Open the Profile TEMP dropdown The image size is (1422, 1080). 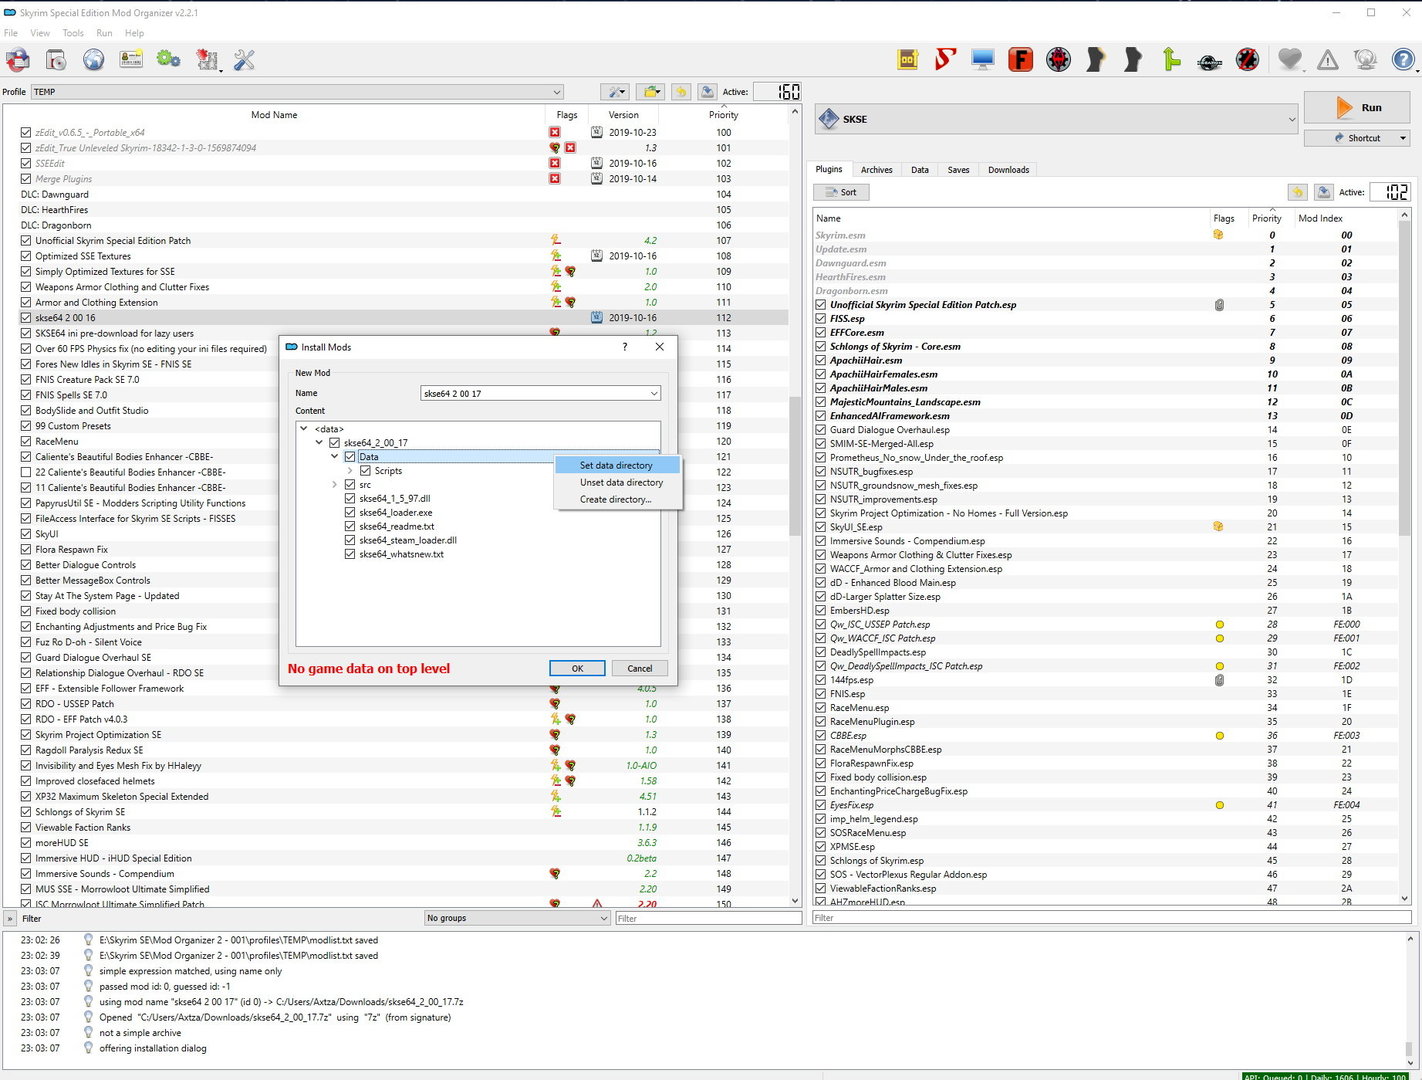tap(297, 92)
